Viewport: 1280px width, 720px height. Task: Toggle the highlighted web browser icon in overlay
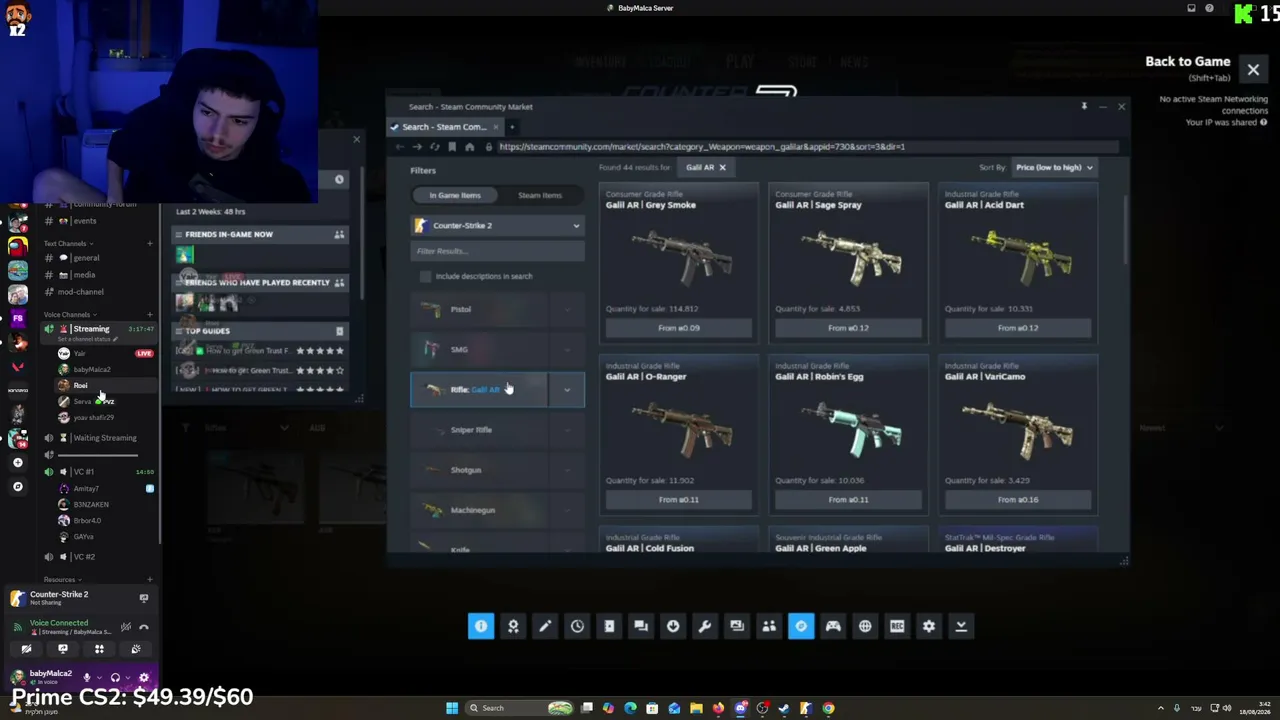(x=801, y=626)
